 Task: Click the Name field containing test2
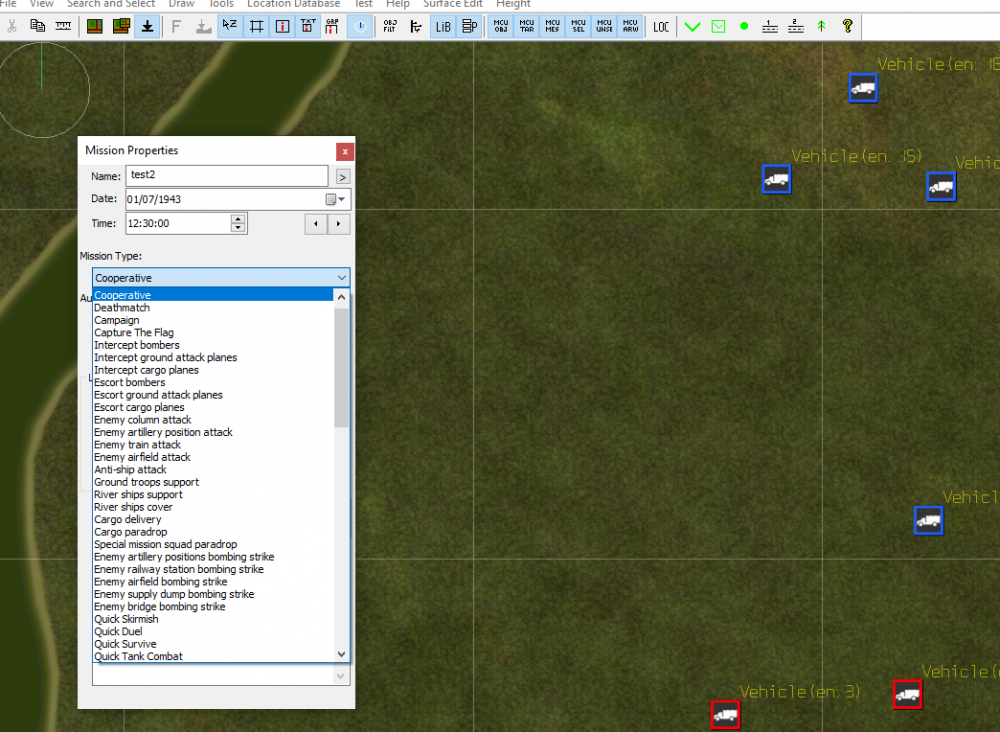coord(227,175)
